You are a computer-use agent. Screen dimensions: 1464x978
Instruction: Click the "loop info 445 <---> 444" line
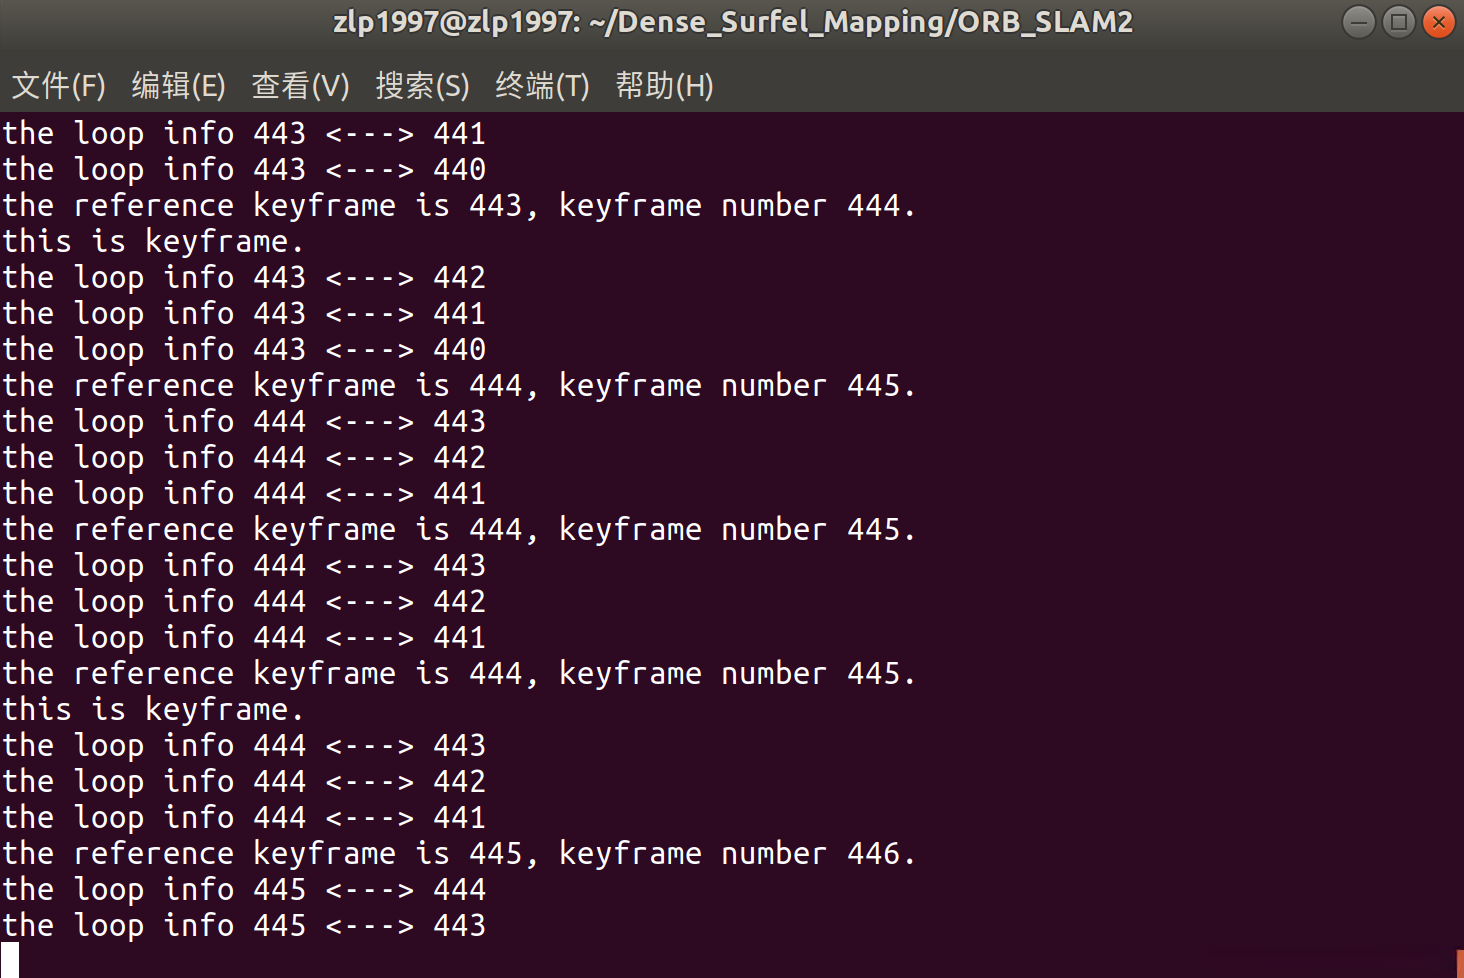[x=244, y=890]
